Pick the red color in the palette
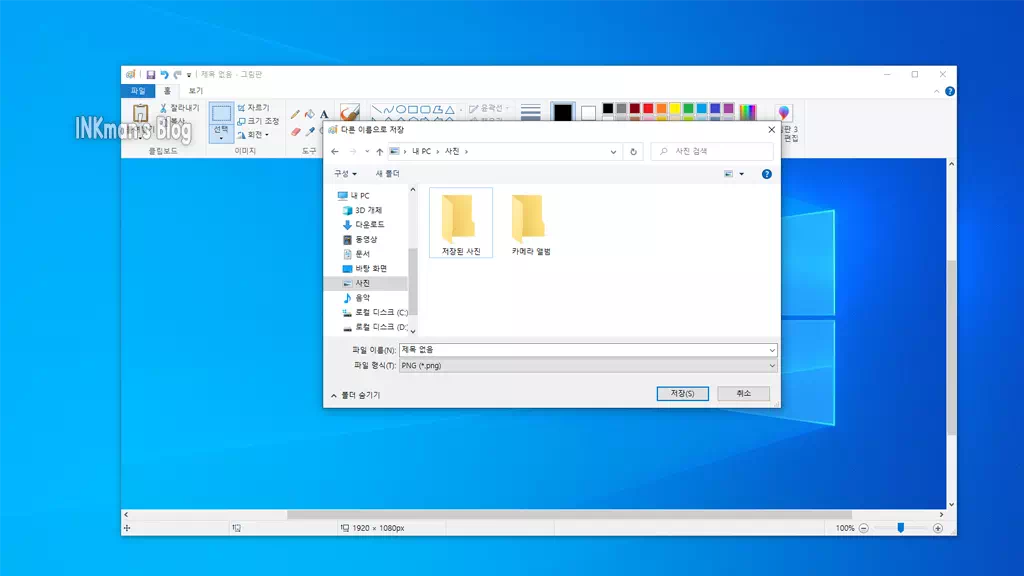This screenshot has width=1024, height=576. click(648, 108)
